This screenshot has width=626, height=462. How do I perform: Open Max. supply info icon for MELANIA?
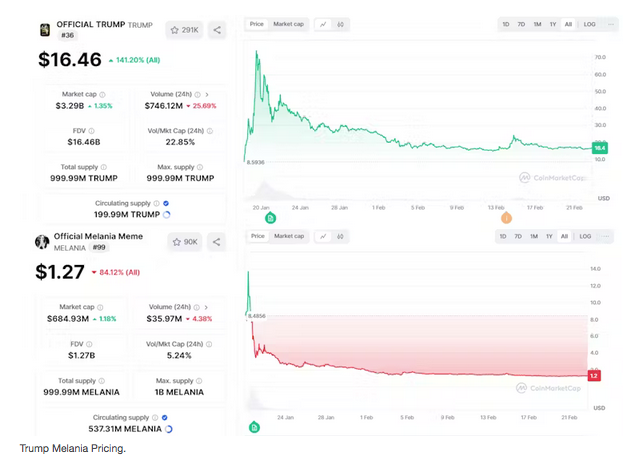click(x=199, y=381)
